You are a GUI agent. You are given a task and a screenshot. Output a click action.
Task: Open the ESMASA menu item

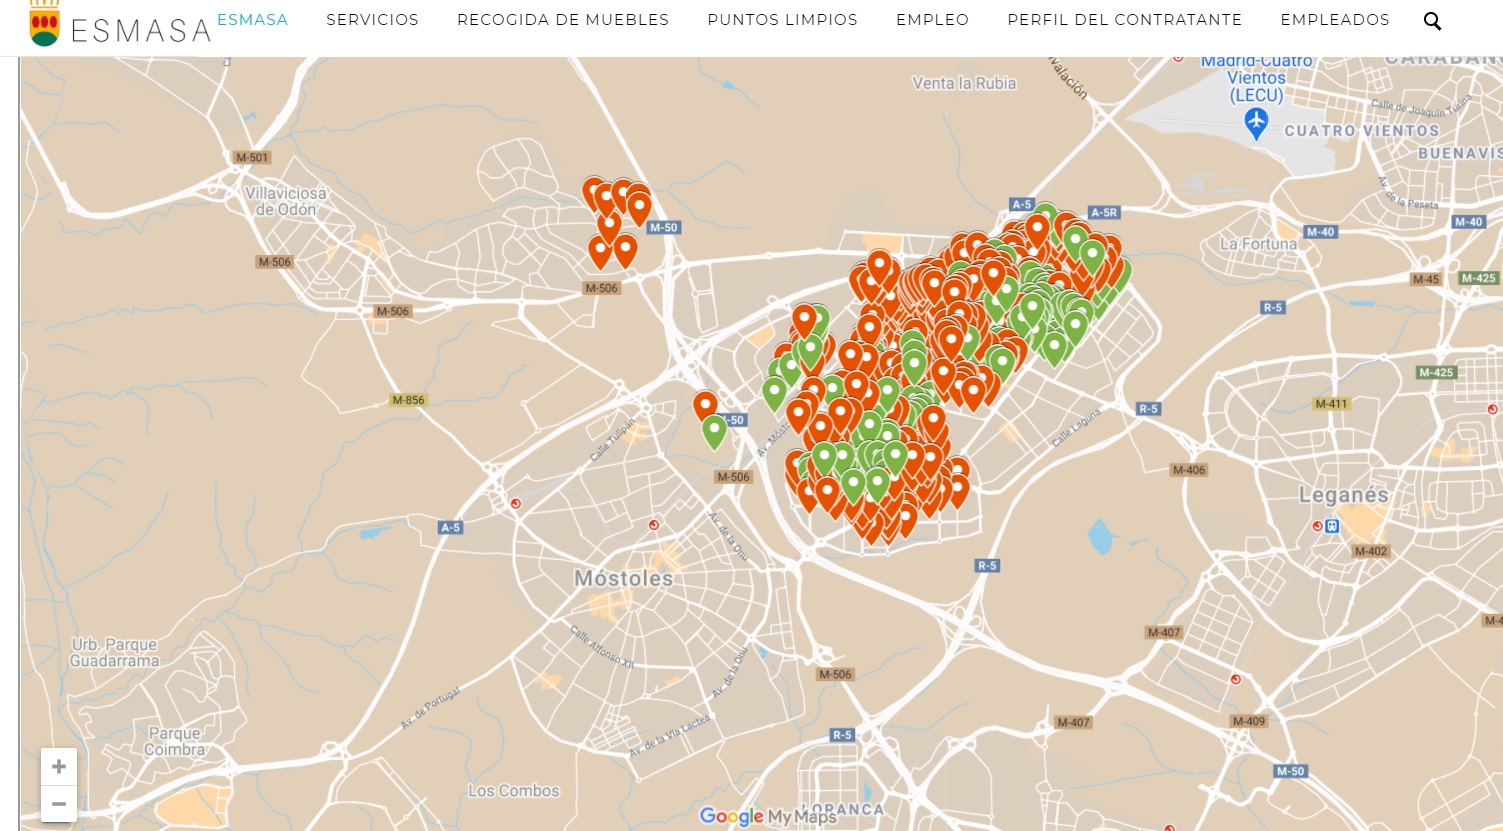pyautogui.click(x=252, y=20)
